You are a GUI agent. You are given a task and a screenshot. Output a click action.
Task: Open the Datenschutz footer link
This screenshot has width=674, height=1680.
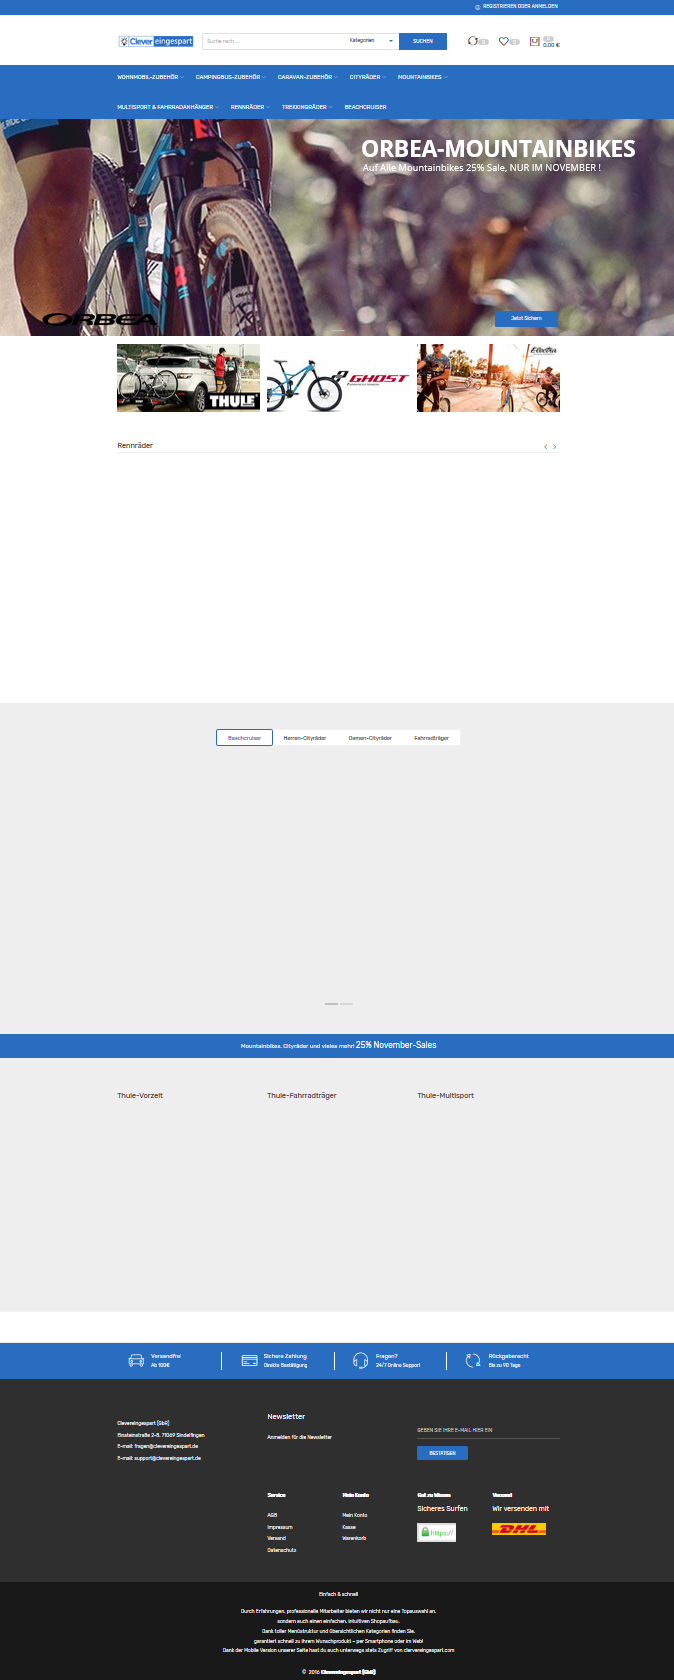click(282, 1550)
